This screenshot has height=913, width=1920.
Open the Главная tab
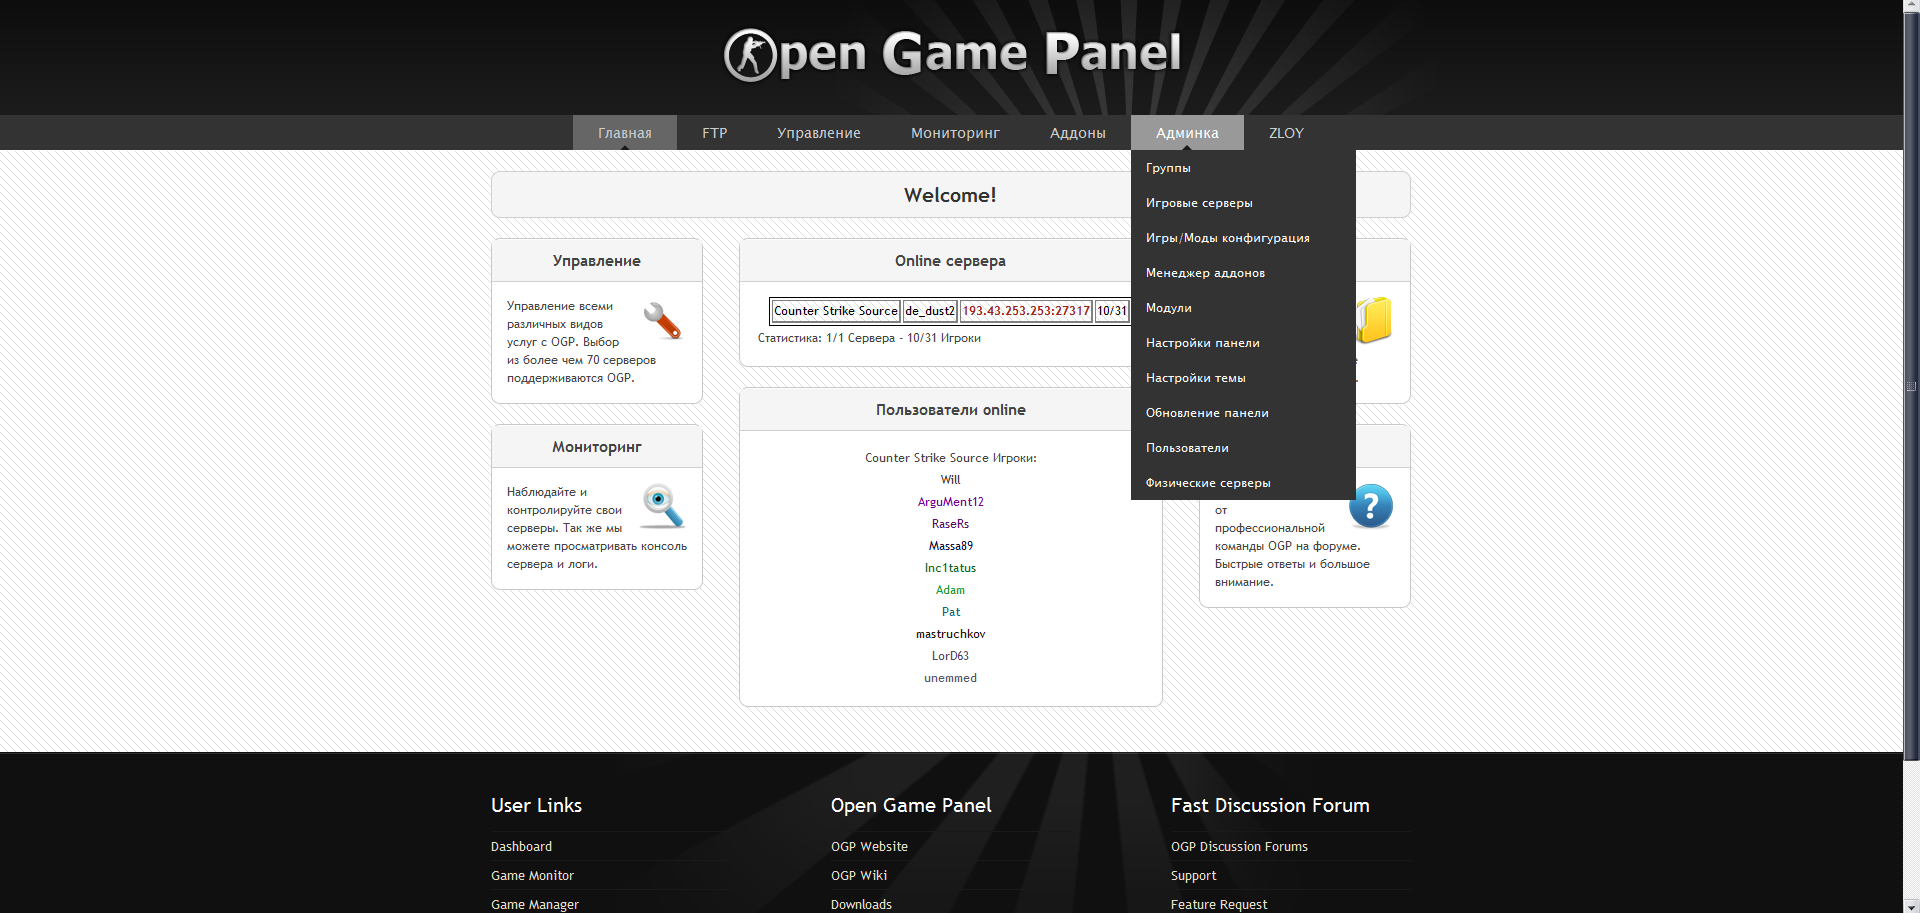point(625,133)
